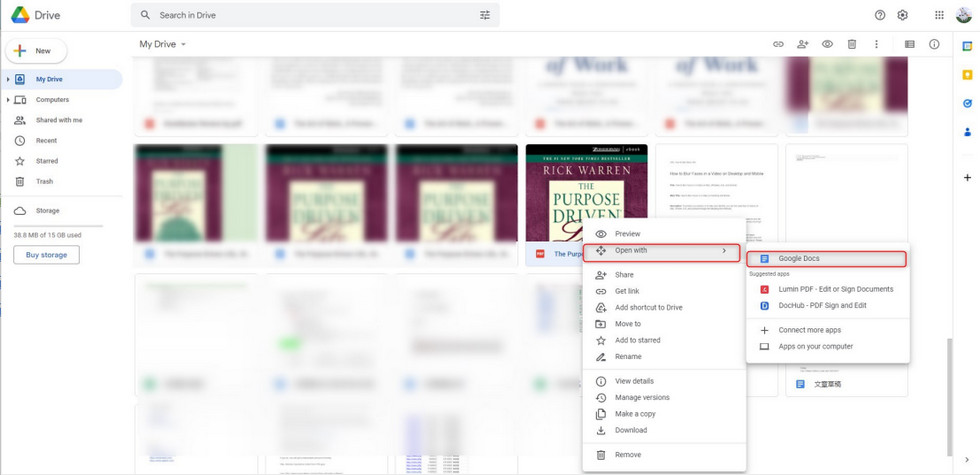Open the search options filter icon
The width and height of the screenshot is (980, 475).
coord(485,15)
